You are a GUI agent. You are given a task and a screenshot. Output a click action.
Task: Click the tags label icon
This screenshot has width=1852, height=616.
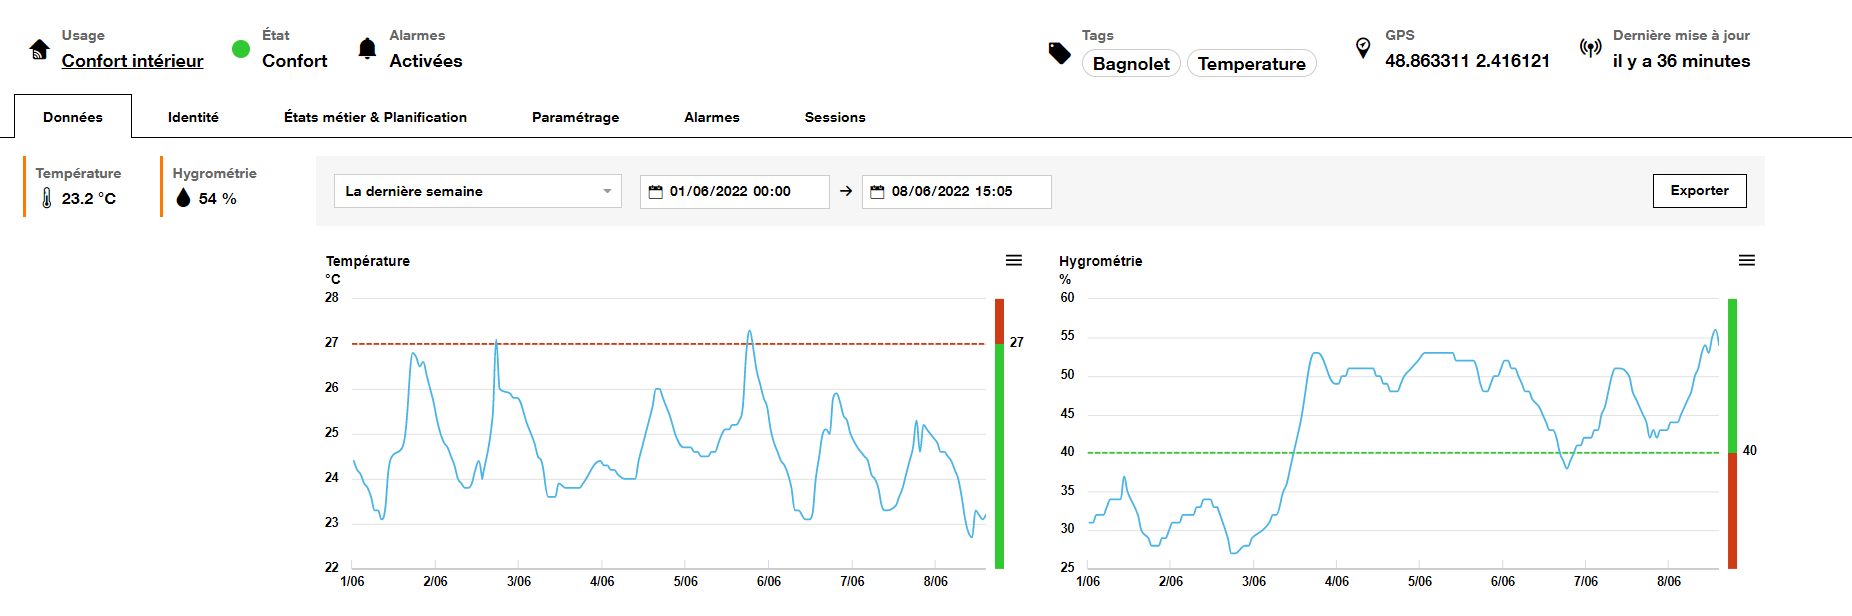pyautogui.click(x=1059, y=53)
